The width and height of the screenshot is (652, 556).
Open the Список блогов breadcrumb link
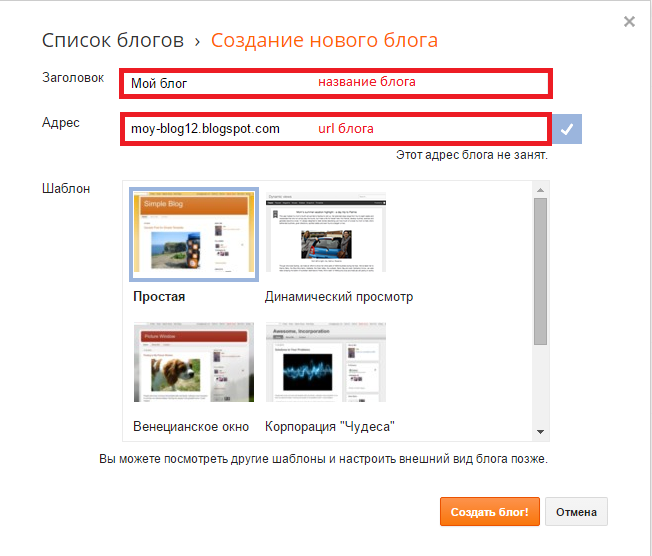click(113, 40)
